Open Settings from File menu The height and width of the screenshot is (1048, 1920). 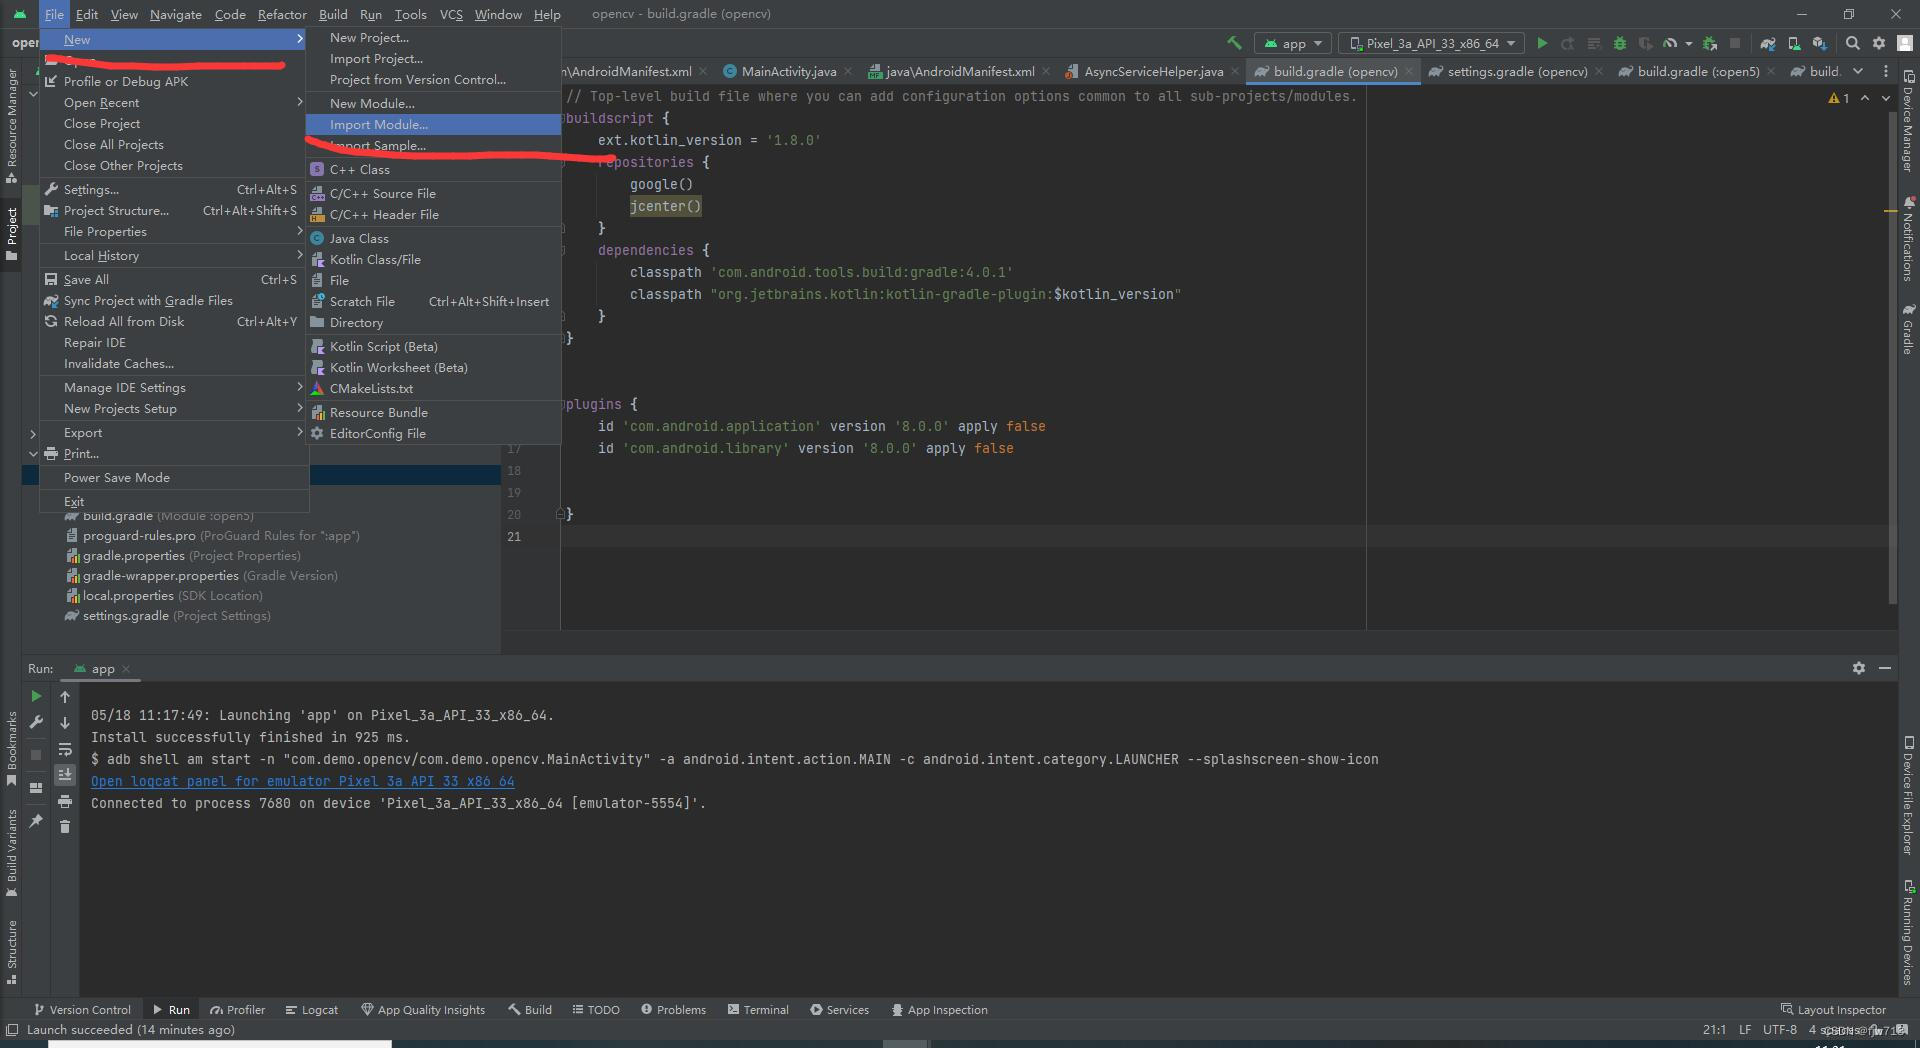pos(173,189)
